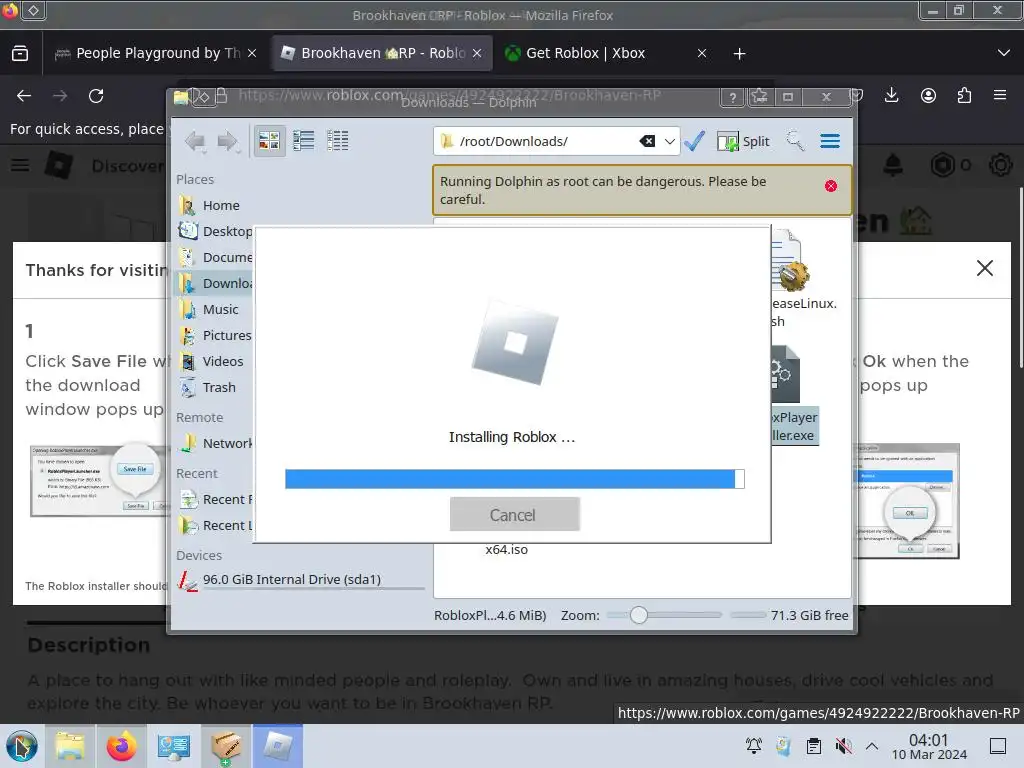
Task: Open Dolphin search tool
Action: (x=795, y=141)
